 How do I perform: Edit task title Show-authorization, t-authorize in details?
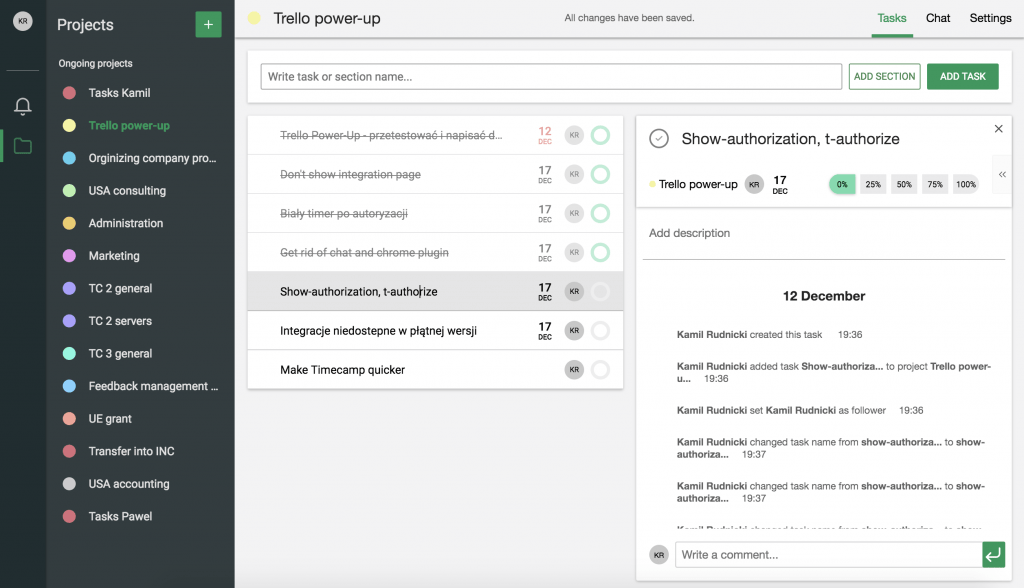(x=790, y=139)
